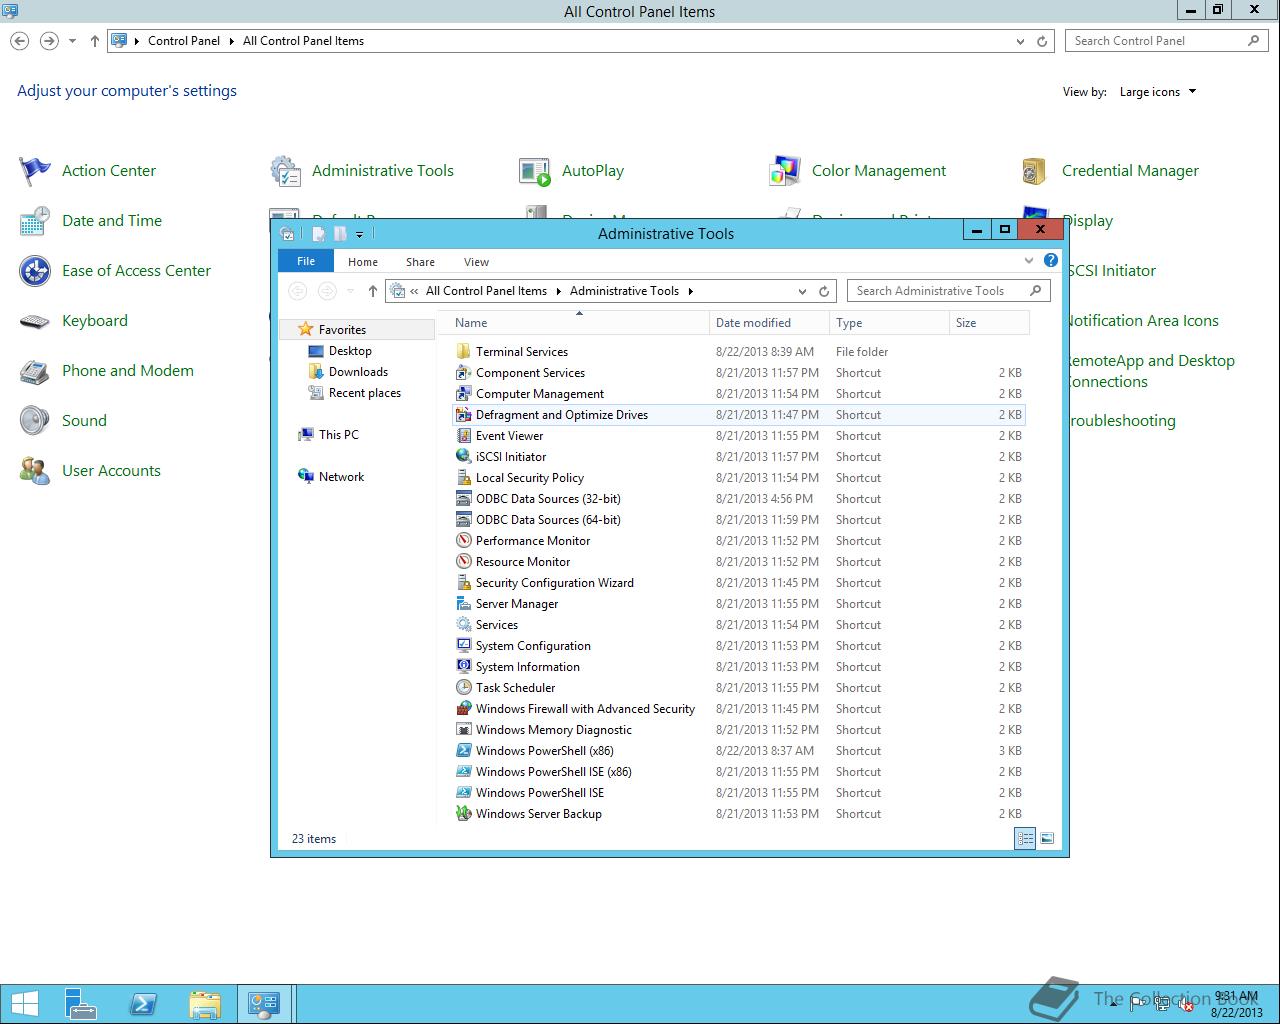
Task: Select Desktop in the navigation pane
Action: pyautogui.click(x=350, y=351)
